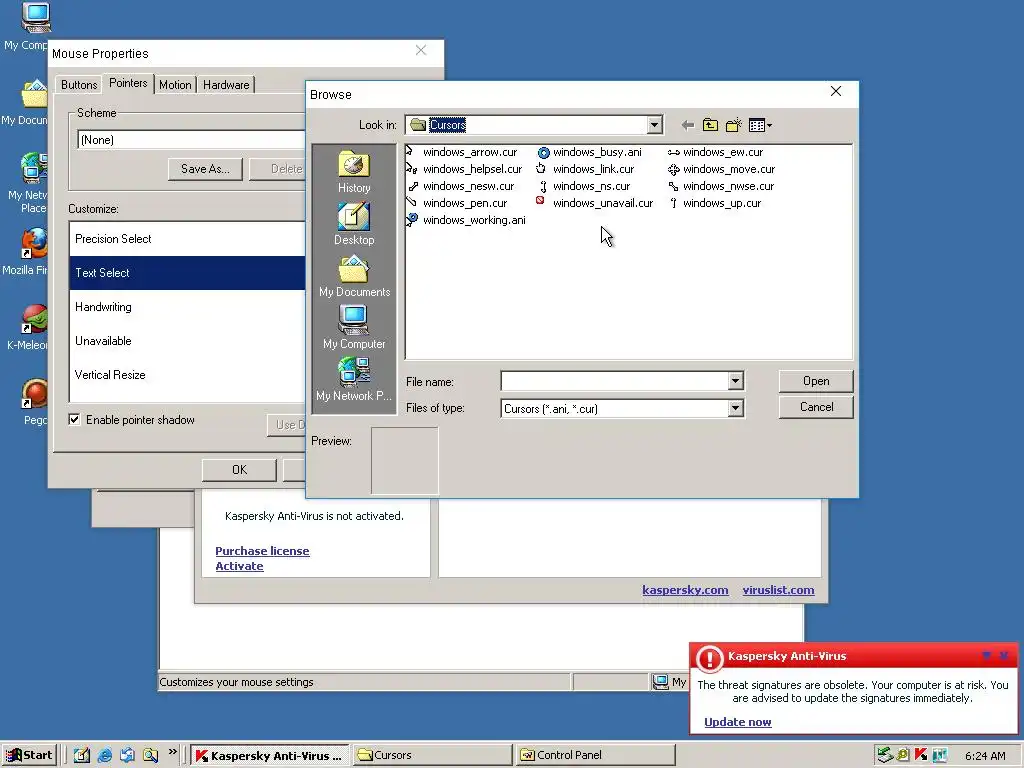Screen dimensions: 1024x768
Task: Go to History in the places bar
Action: (x=354, y=172)
